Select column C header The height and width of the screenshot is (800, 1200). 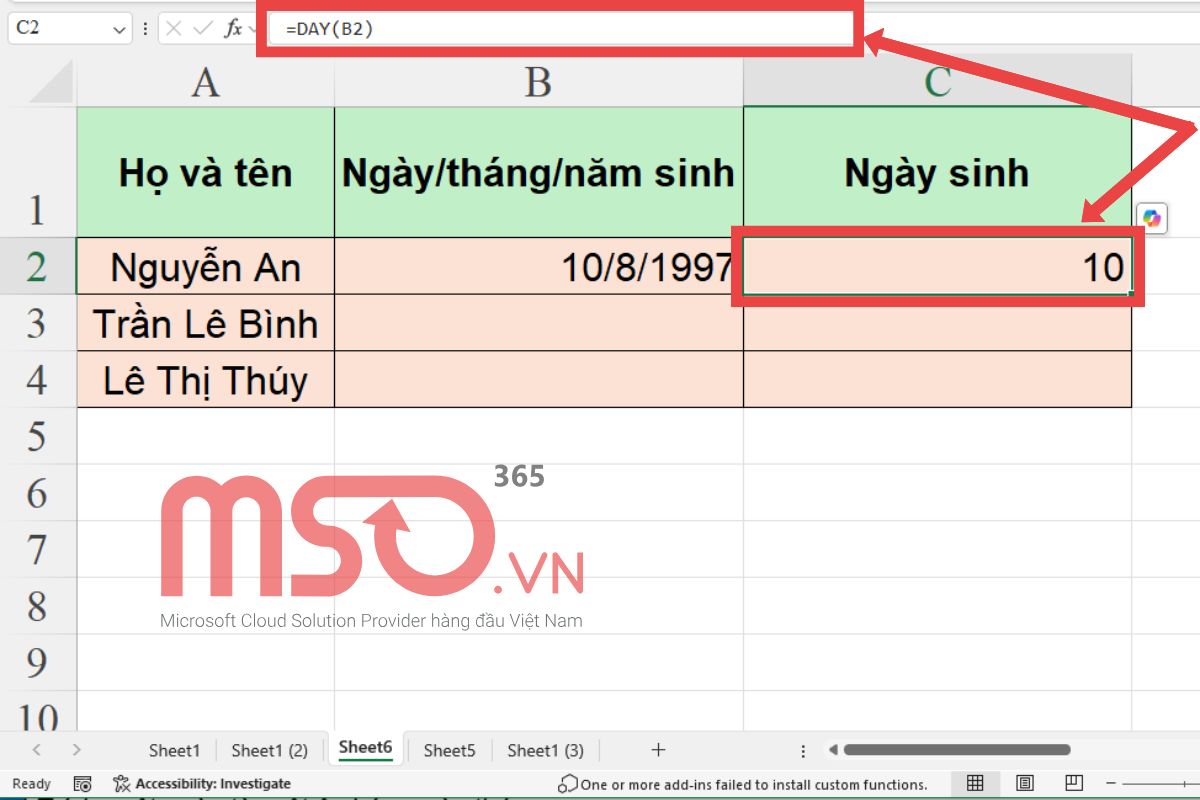(x=937, y=81)
